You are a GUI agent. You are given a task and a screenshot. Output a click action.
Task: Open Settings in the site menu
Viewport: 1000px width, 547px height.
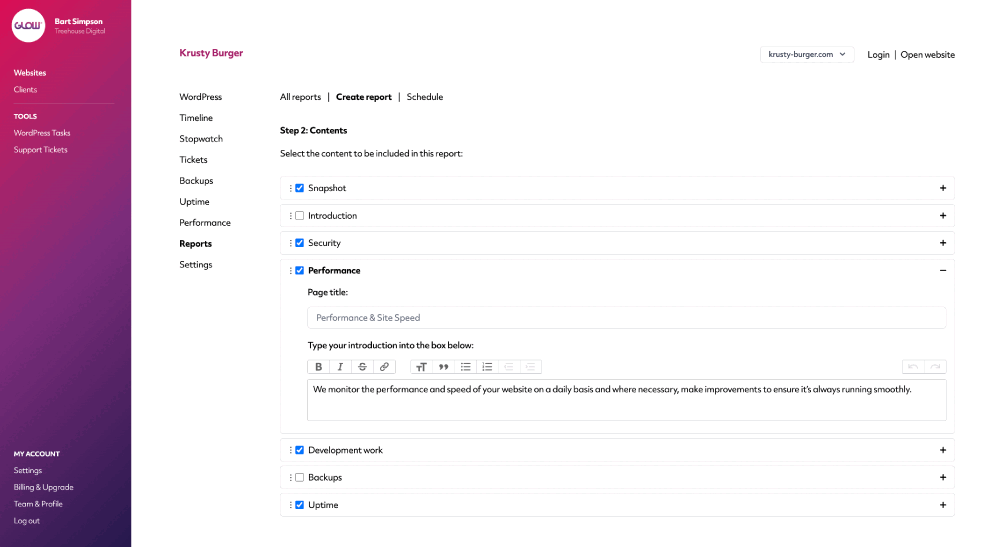[x=196, y=265]
